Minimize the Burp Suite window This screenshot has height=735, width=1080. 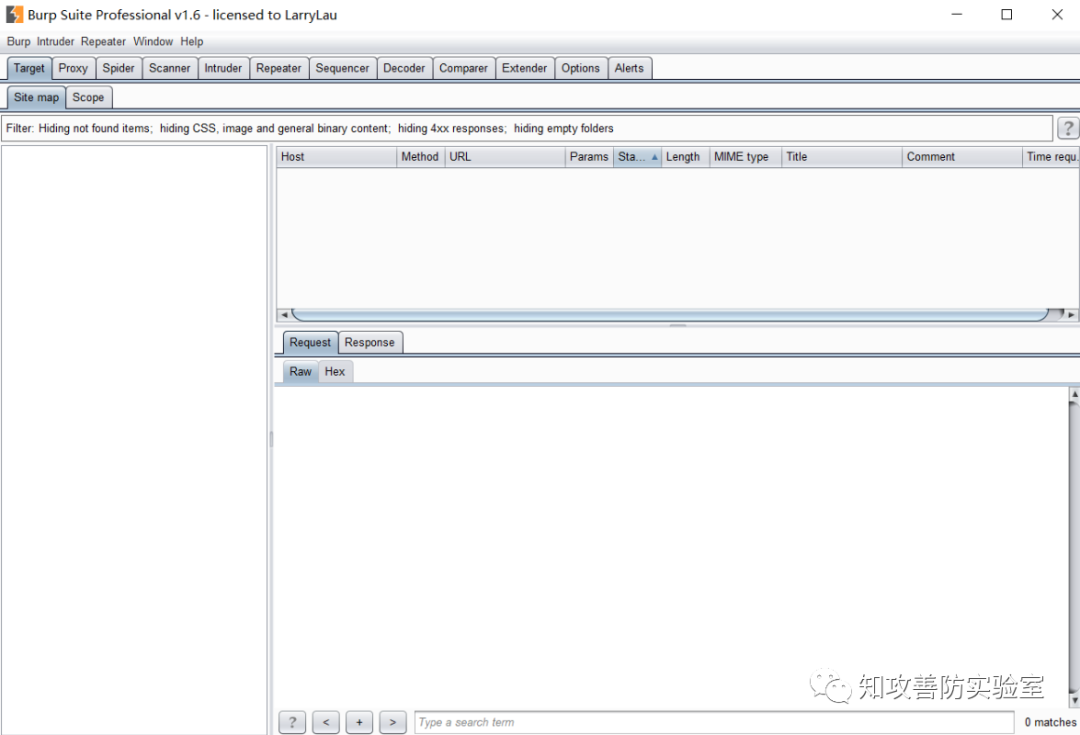[x=957, y=14]
